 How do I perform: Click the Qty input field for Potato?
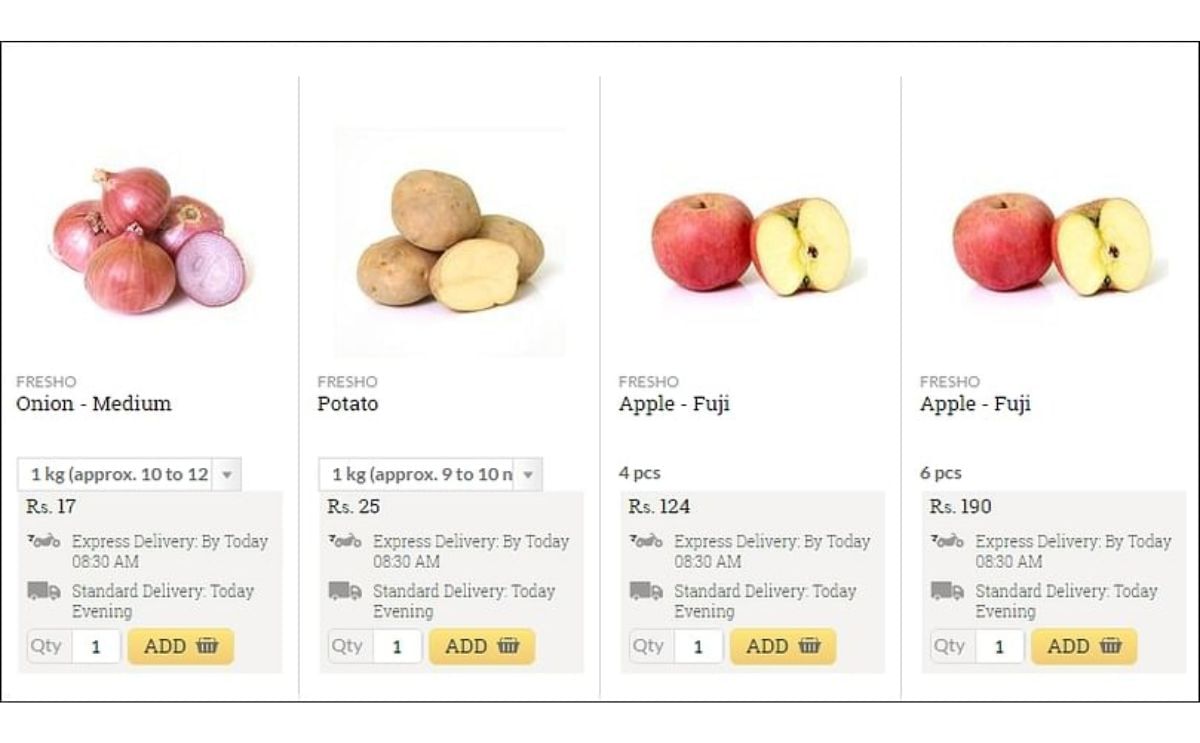click(397, 646)
